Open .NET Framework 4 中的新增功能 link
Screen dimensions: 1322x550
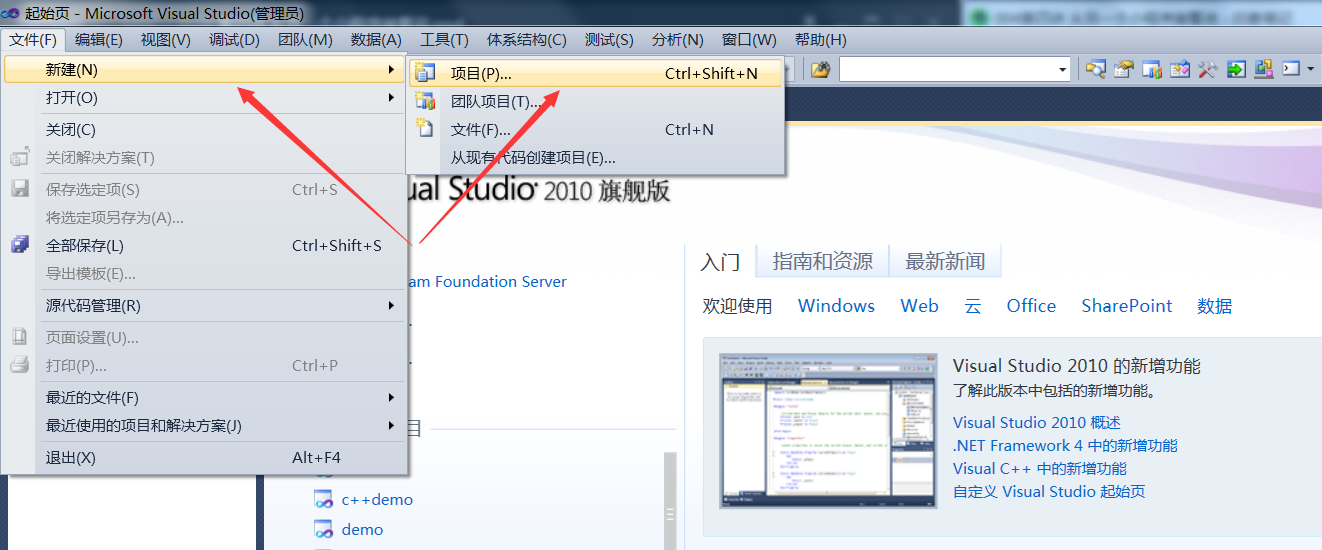[1065, 446]
